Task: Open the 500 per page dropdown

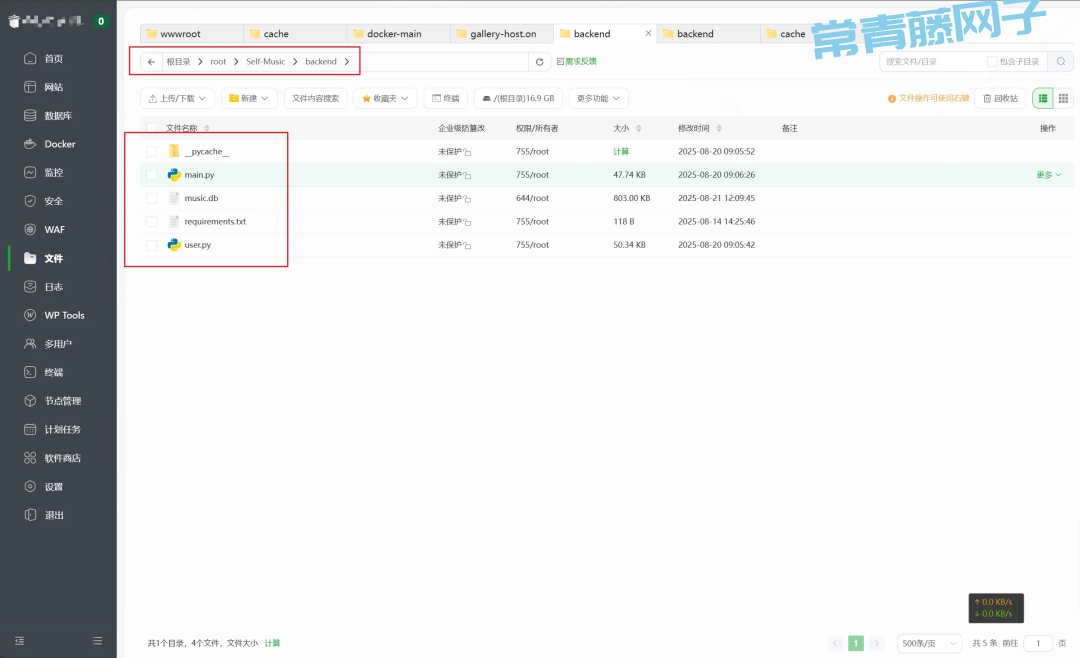Action: 929,643
